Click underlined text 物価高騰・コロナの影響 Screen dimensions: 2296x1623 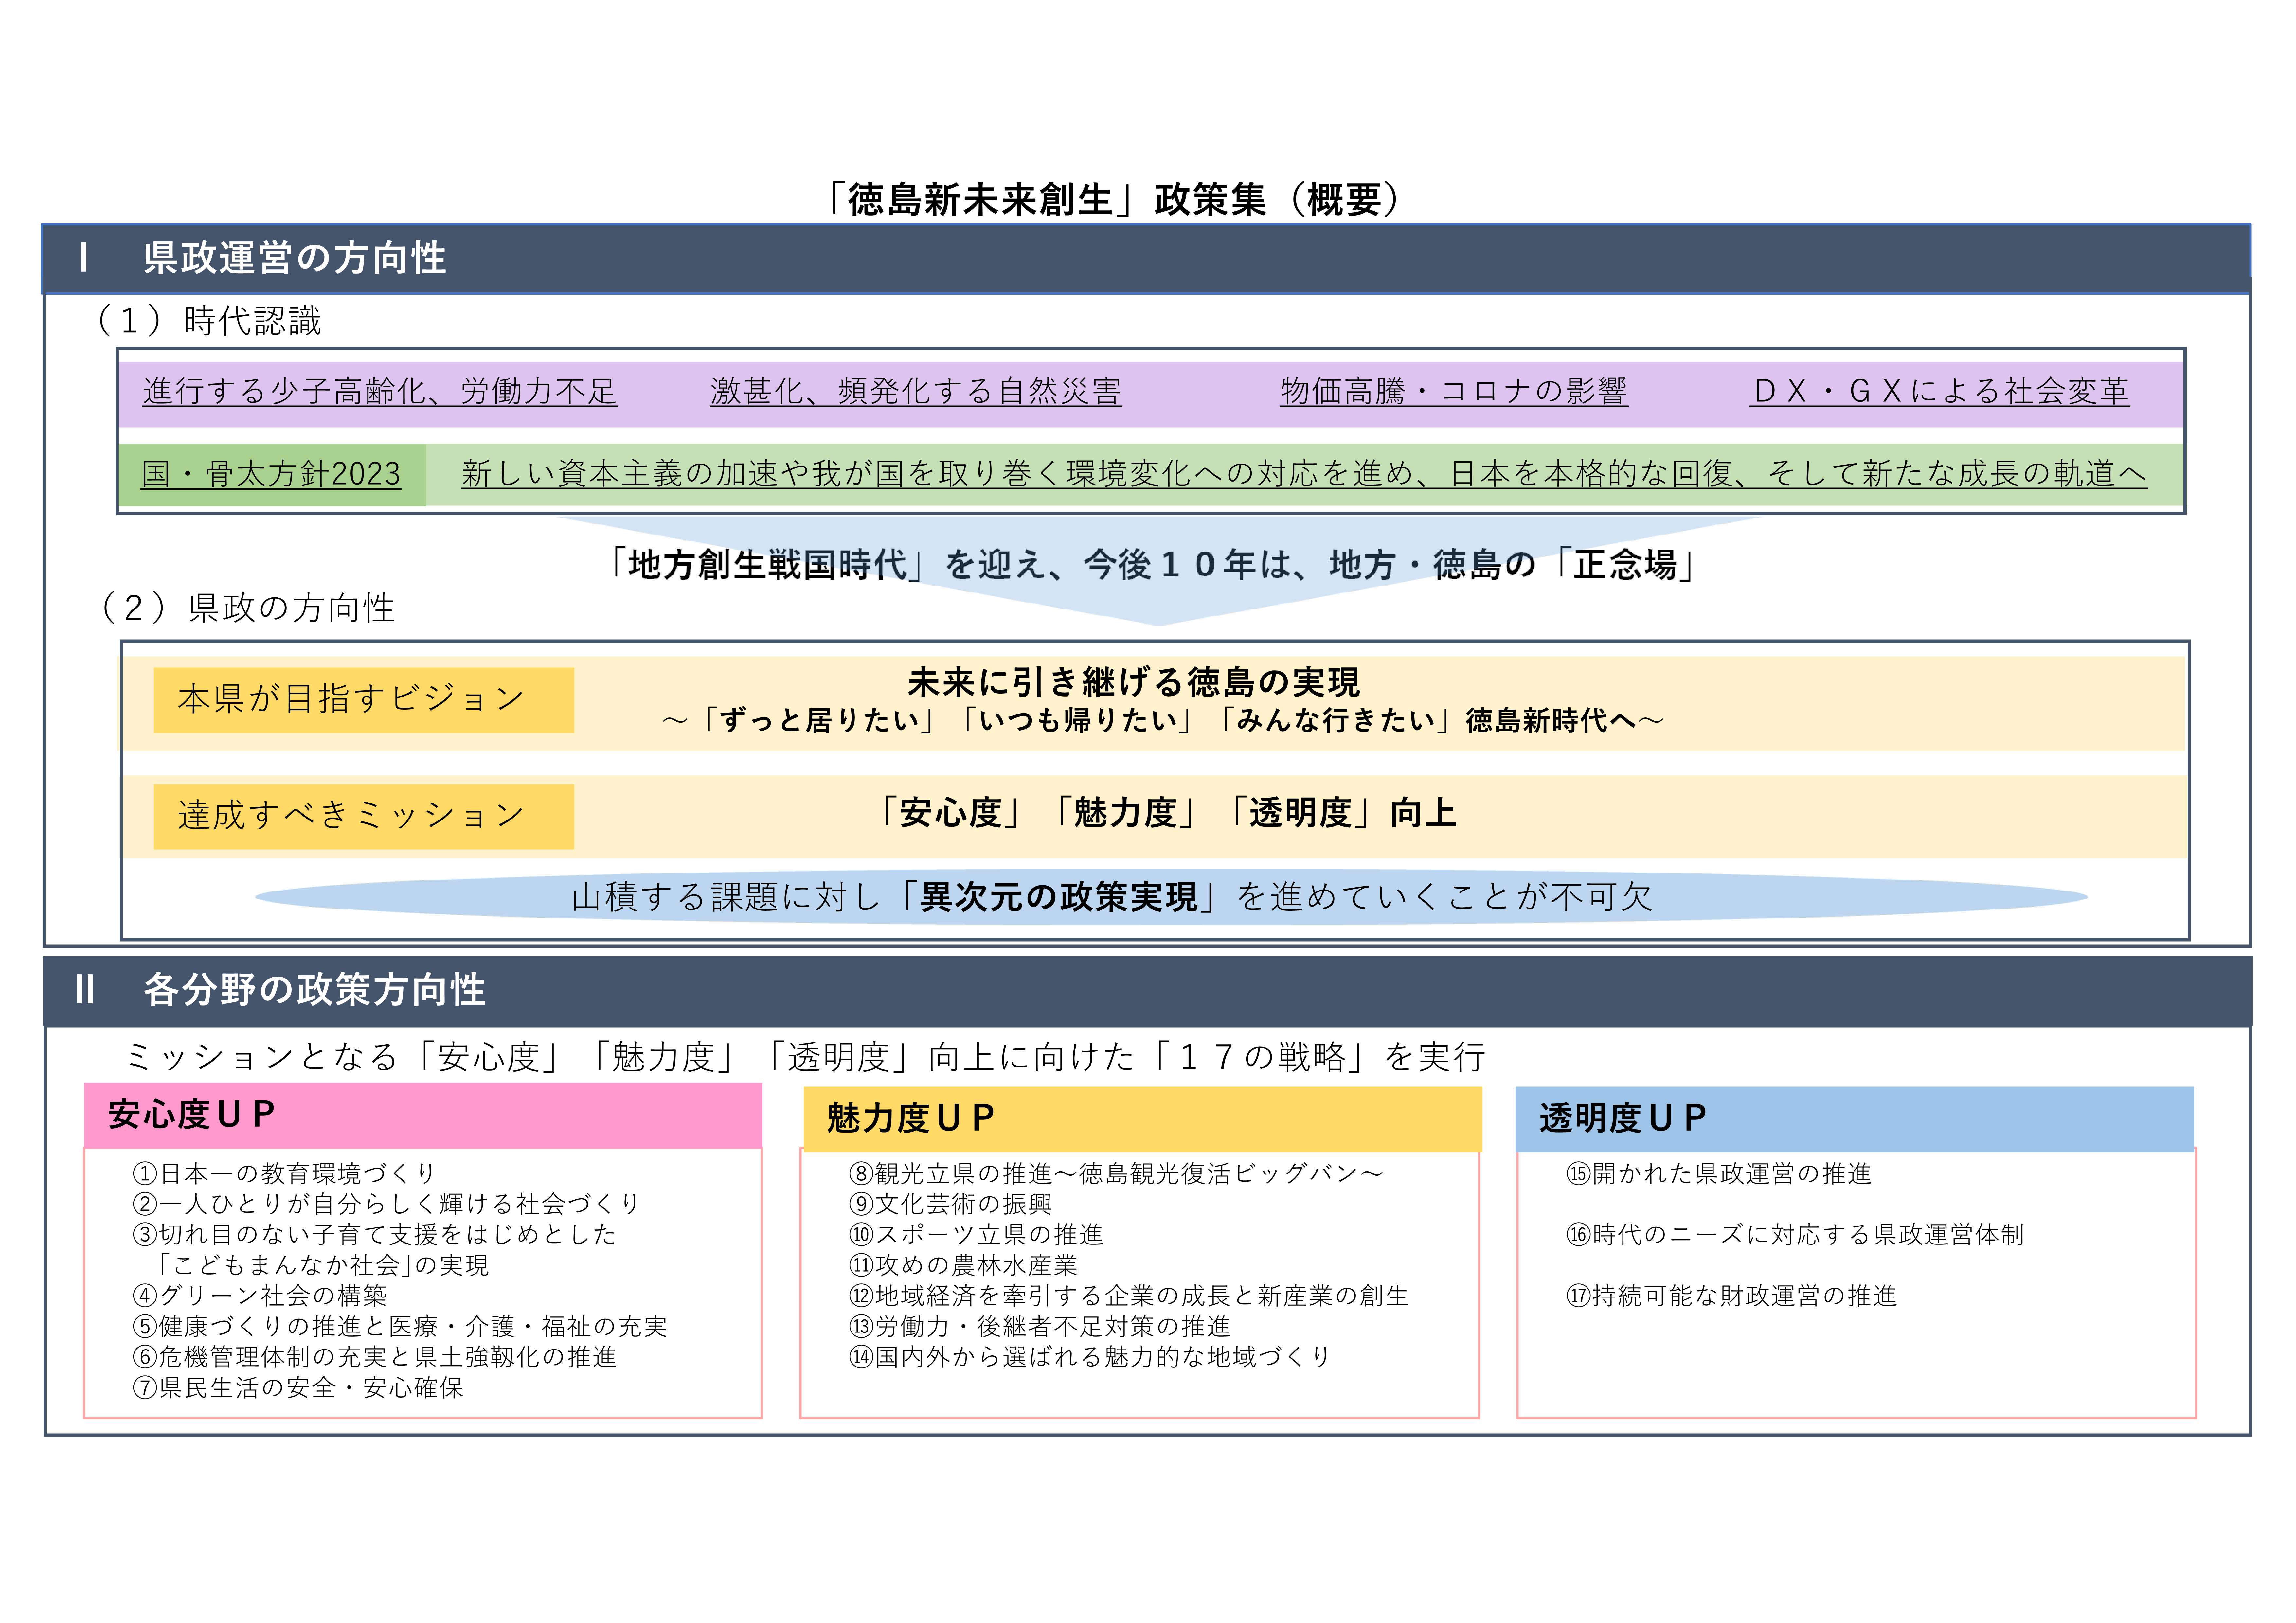click(x=1454, y=391)
